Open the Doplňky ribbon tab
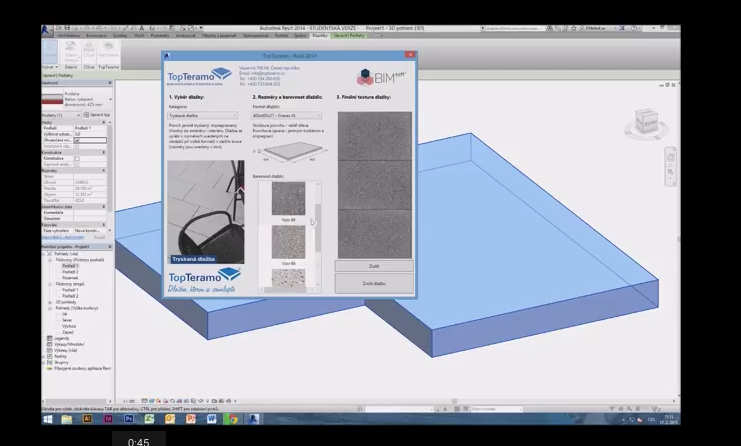 [320, 35]
